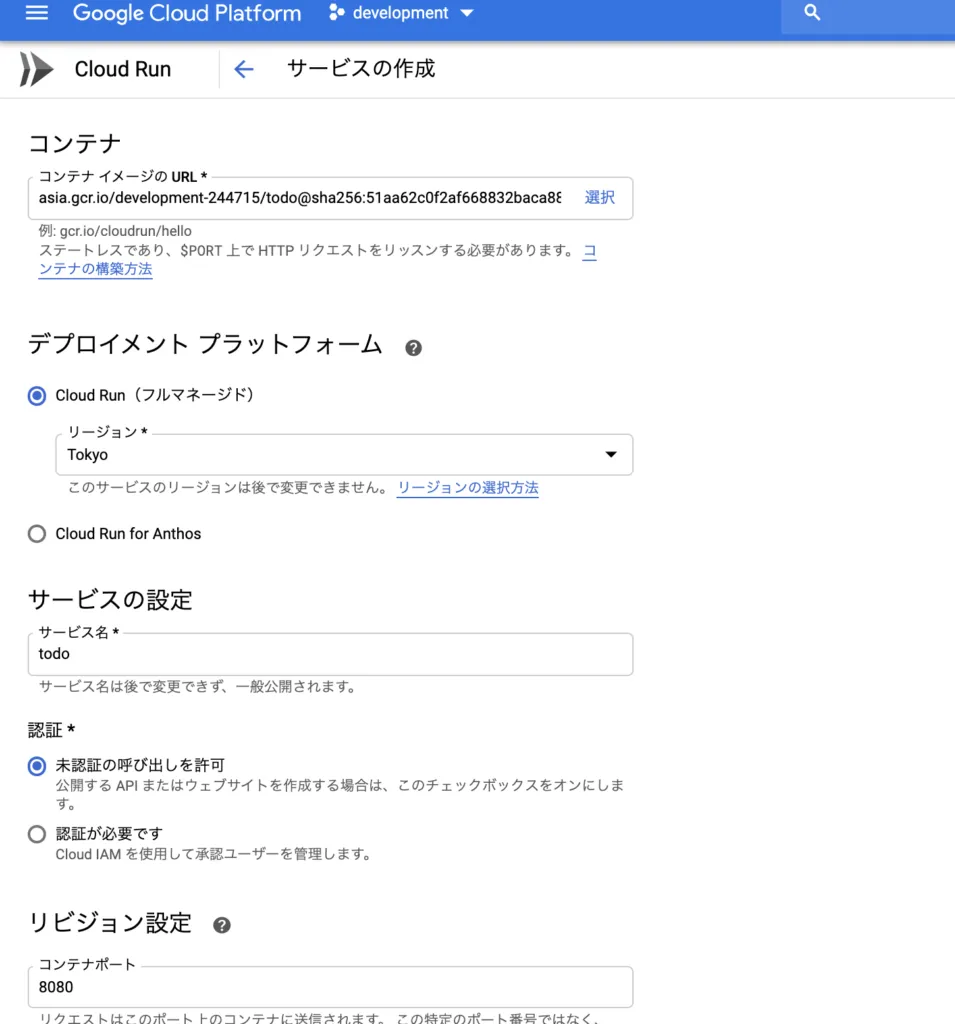Click the development project icon

click(336, 12)
